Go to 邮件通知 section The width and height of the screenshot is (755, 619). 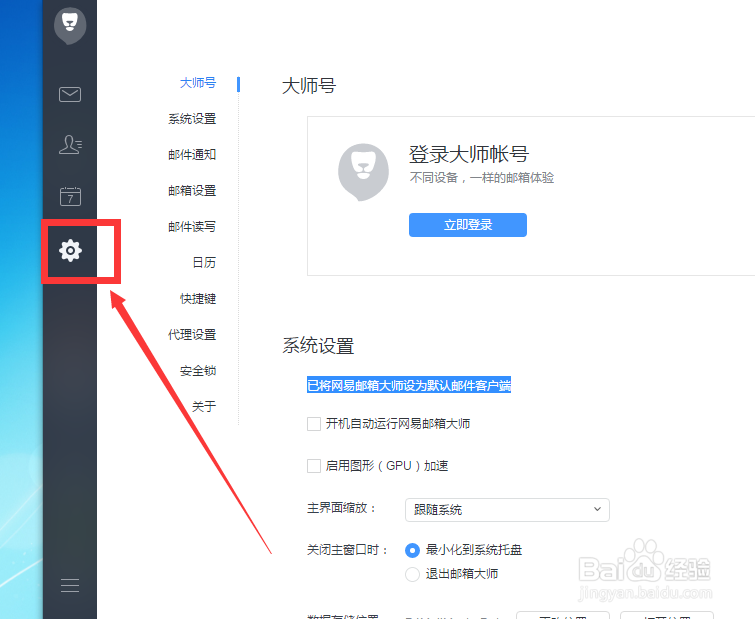(192, 155)
